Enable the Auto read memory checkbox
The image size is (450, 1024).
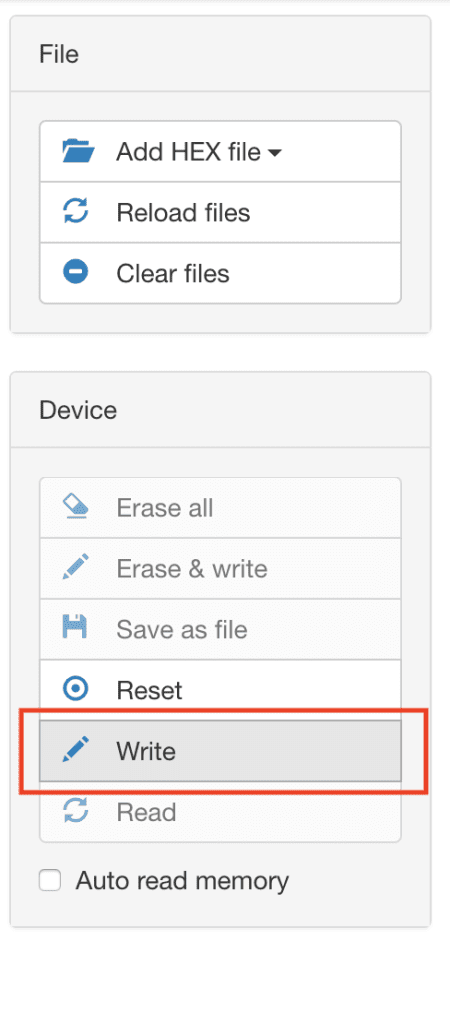[50, 880]
